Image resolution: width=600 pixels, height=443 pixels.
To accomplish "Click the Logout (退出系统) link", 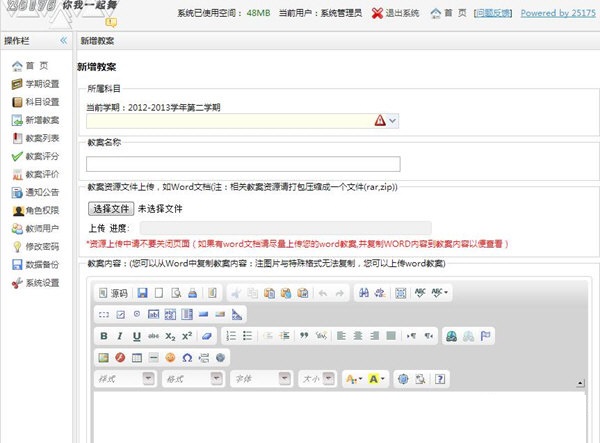I will point(395,13).
